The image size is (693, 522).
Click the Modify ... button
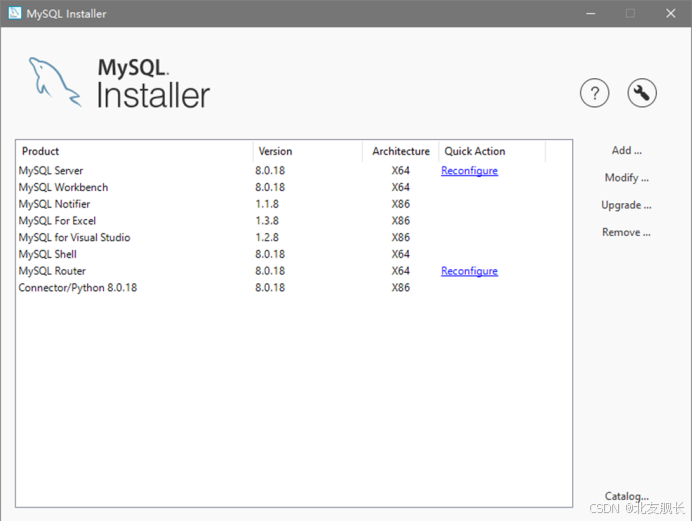coord(626,178)
